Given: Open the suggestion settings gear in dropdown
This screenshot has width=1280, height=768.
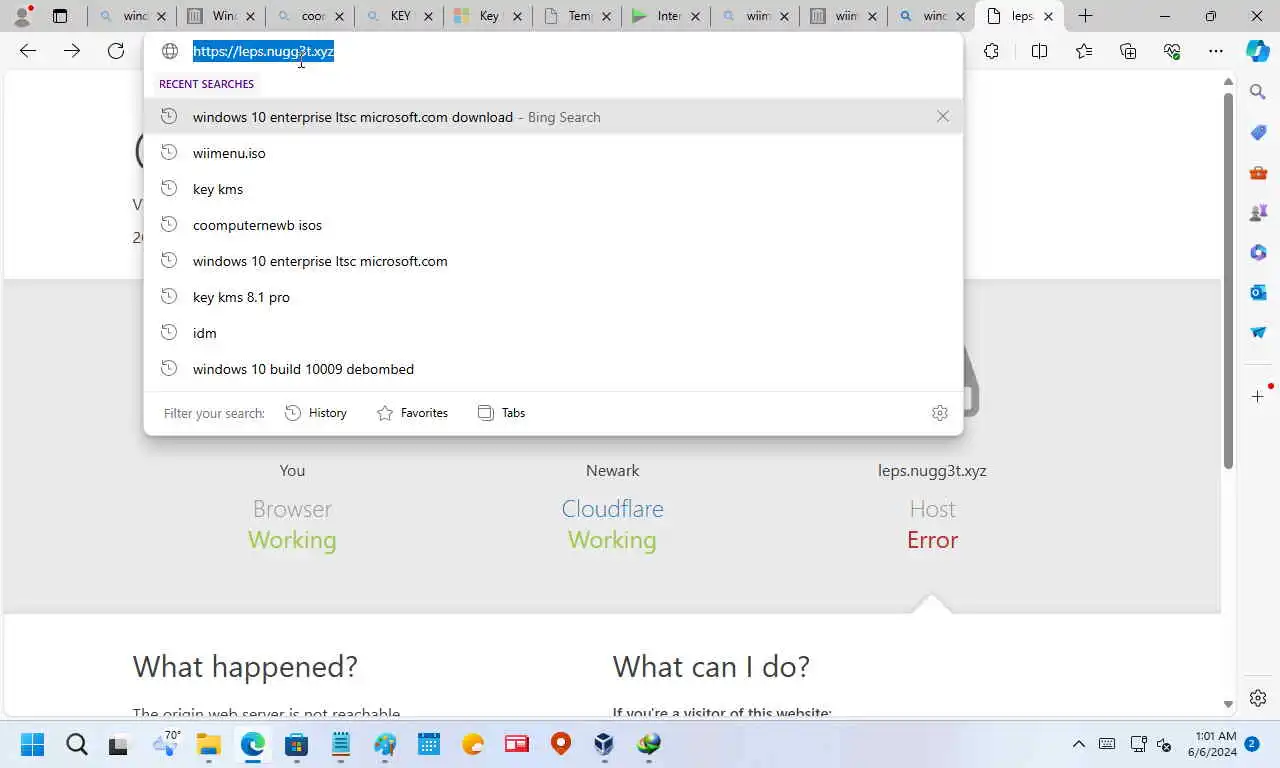Looking at the screenshot, I should [939, 413].
